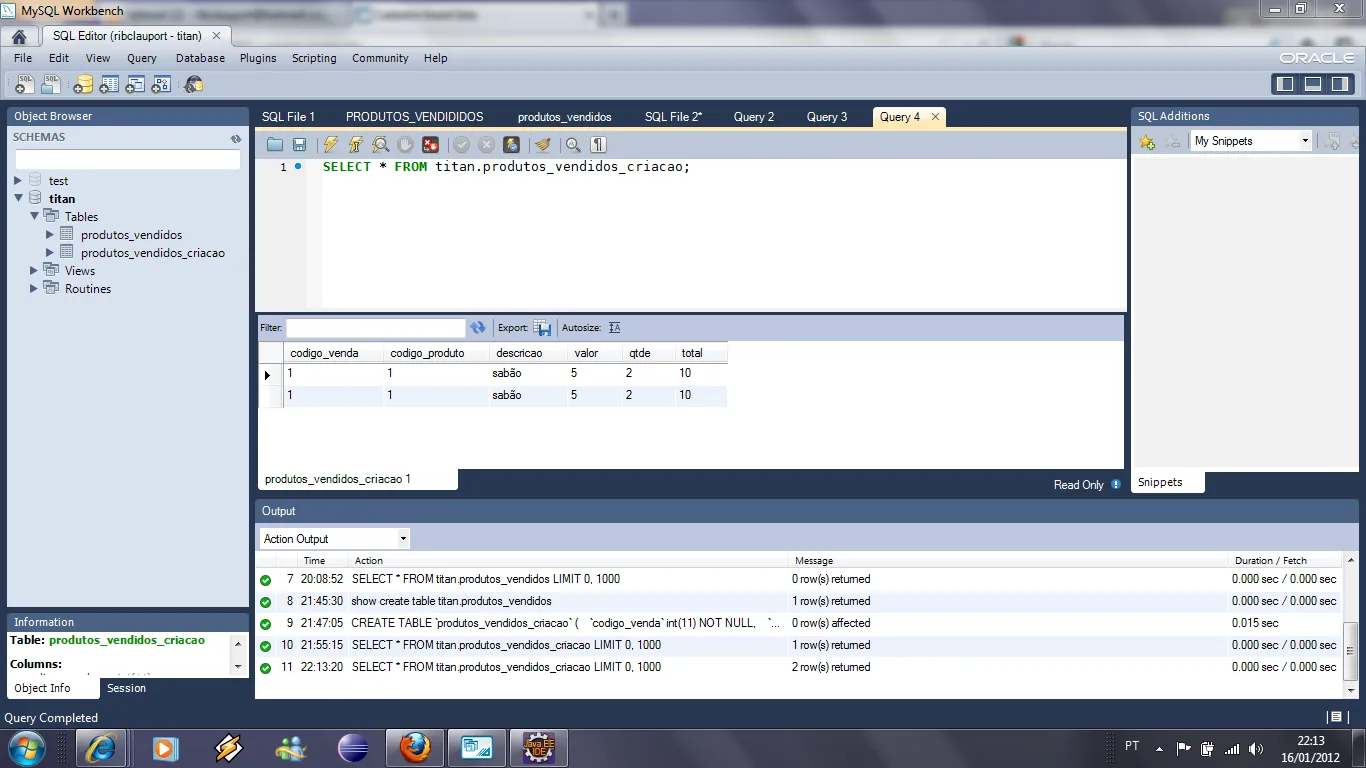This screenshot has width=1366, height=768.
Task: Collapse the Tables folder
Action: [34, 216]
